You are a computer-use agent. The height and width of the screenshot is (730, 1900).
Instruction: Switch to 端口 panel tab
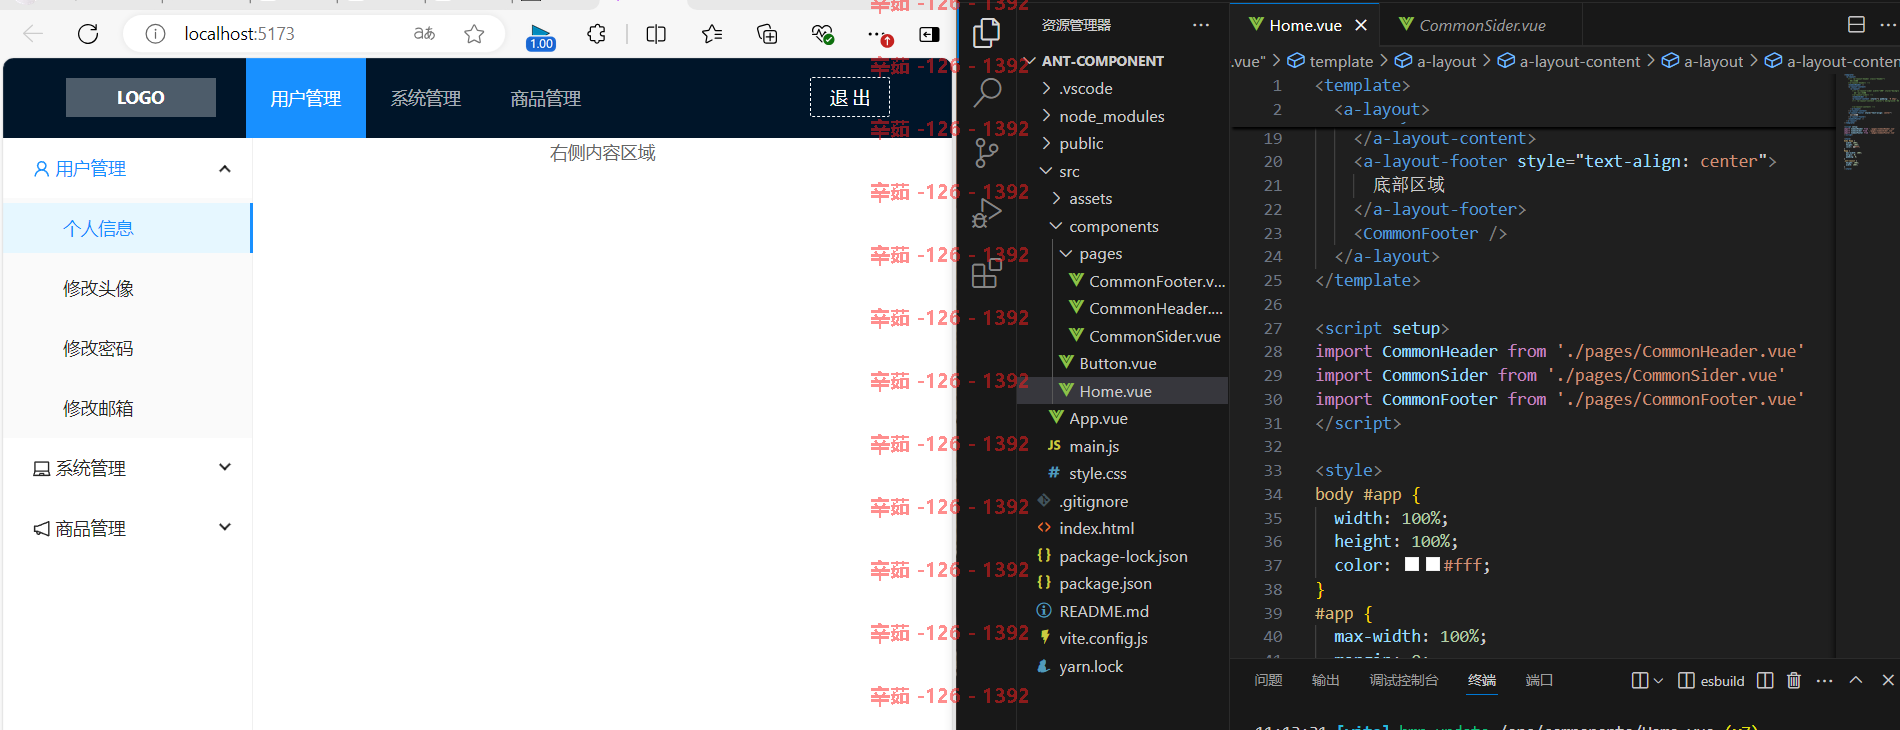(x=1539, y=680)
